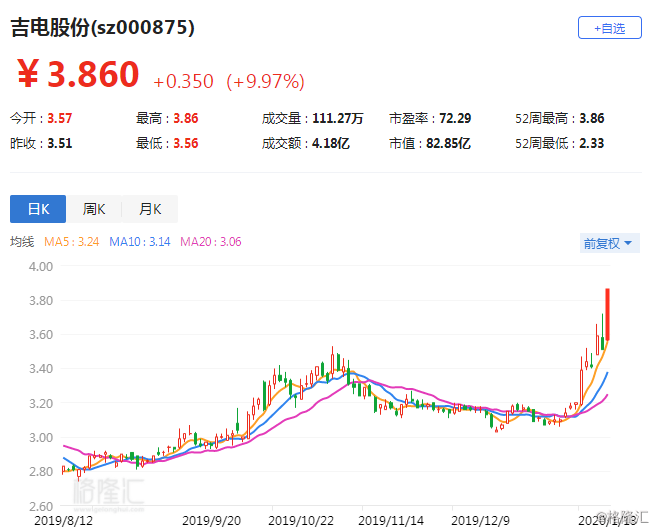The height and width of the screenshot is (531, 656).
Task: Add stock to watchlist with +自选 button
Action: pyautogui.click(x=610, y=28)
